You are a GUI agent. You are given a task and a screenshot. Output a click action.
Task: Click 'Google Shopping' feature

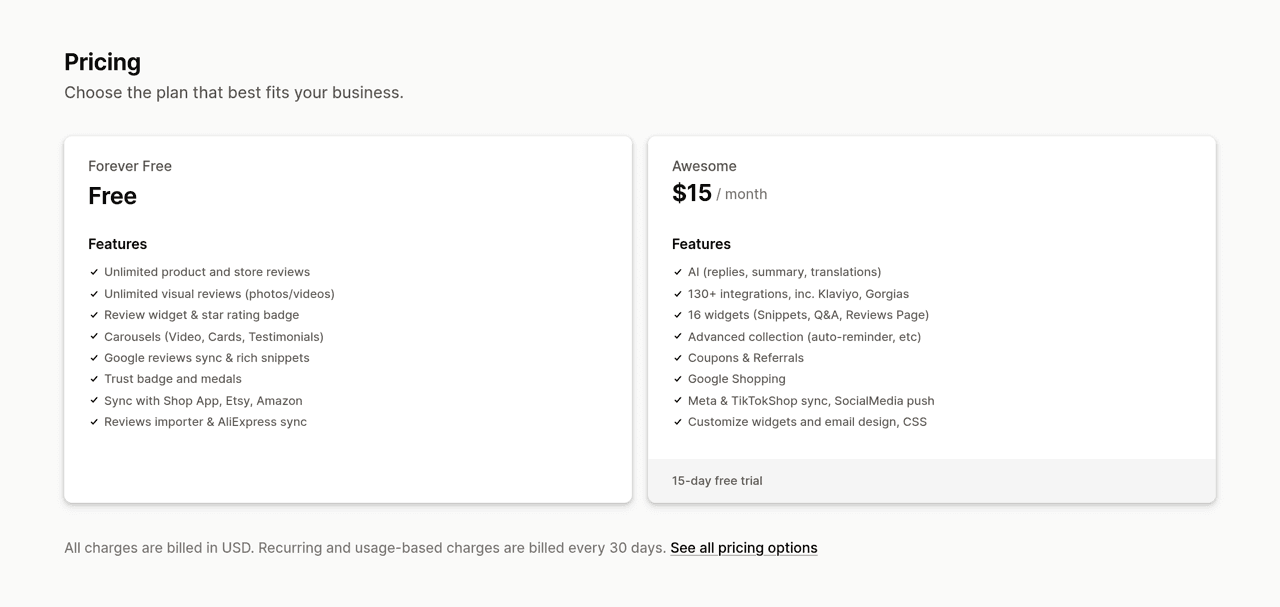pos(737,379)
